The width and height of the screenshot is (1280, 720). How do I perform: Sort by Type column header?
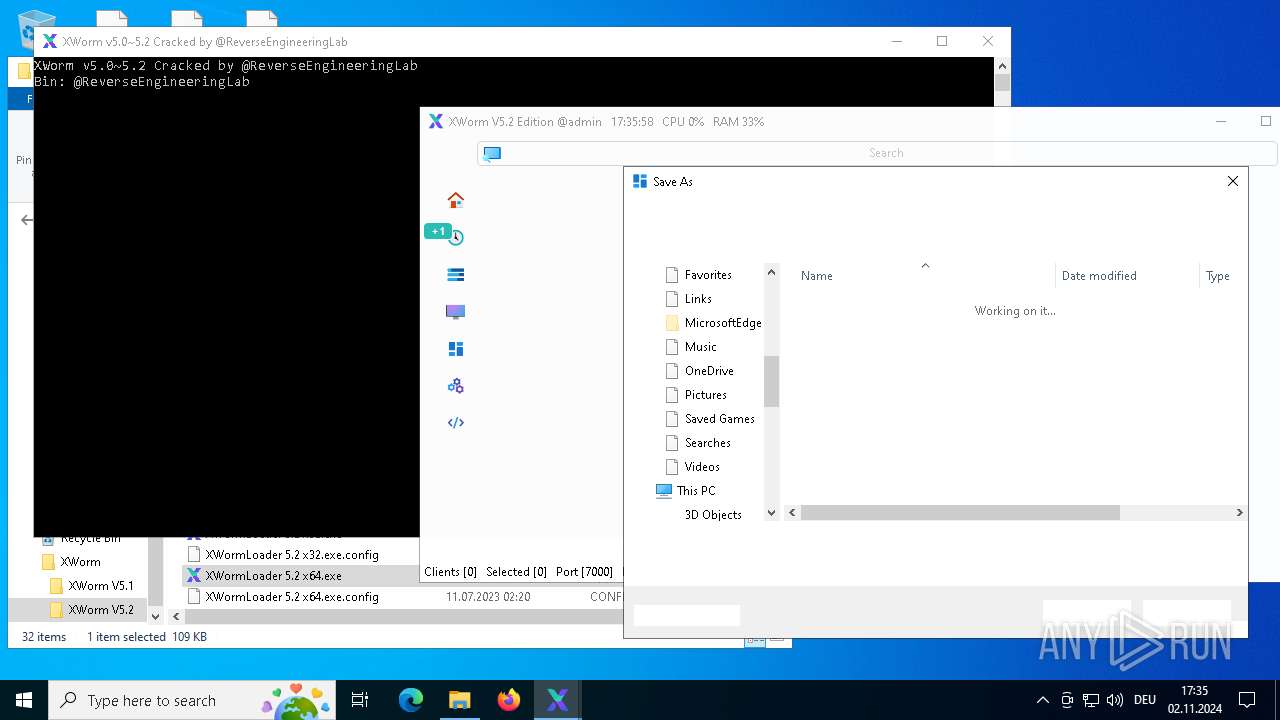click(1217, 276)
